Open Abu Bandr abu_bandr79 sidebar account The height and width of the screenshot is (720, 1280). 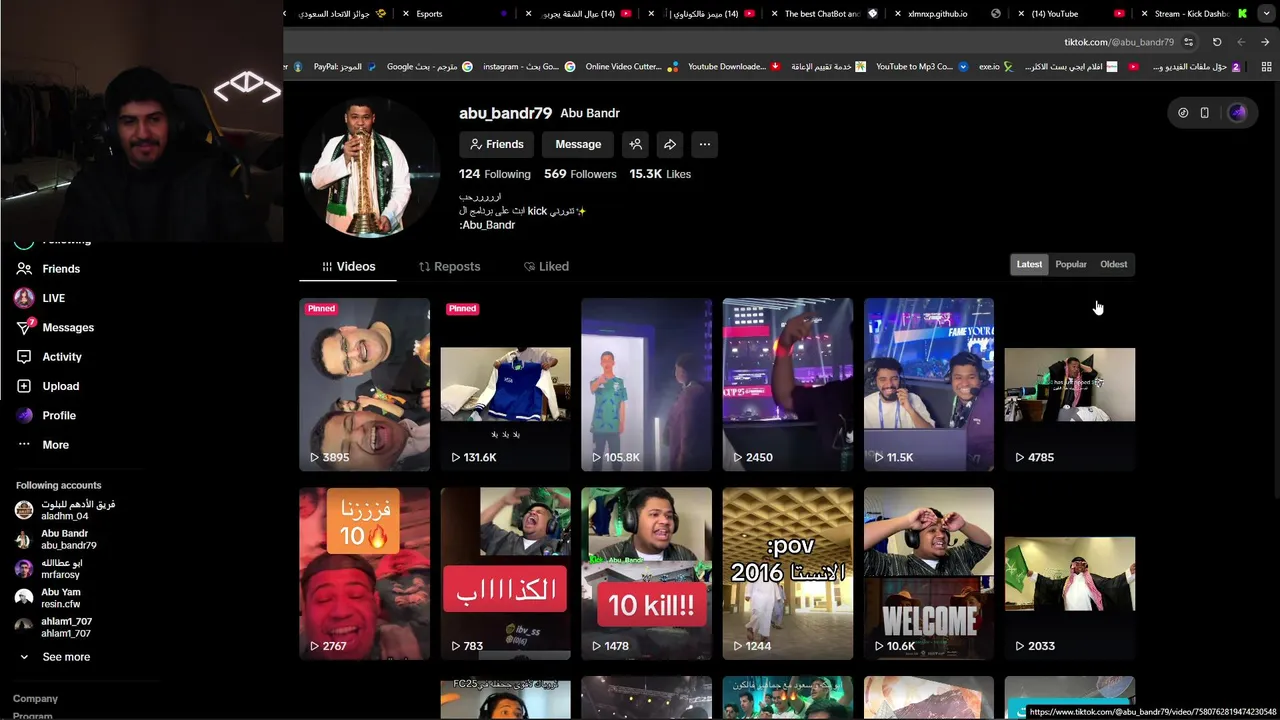pyautogui.click(x=56, y=540)
